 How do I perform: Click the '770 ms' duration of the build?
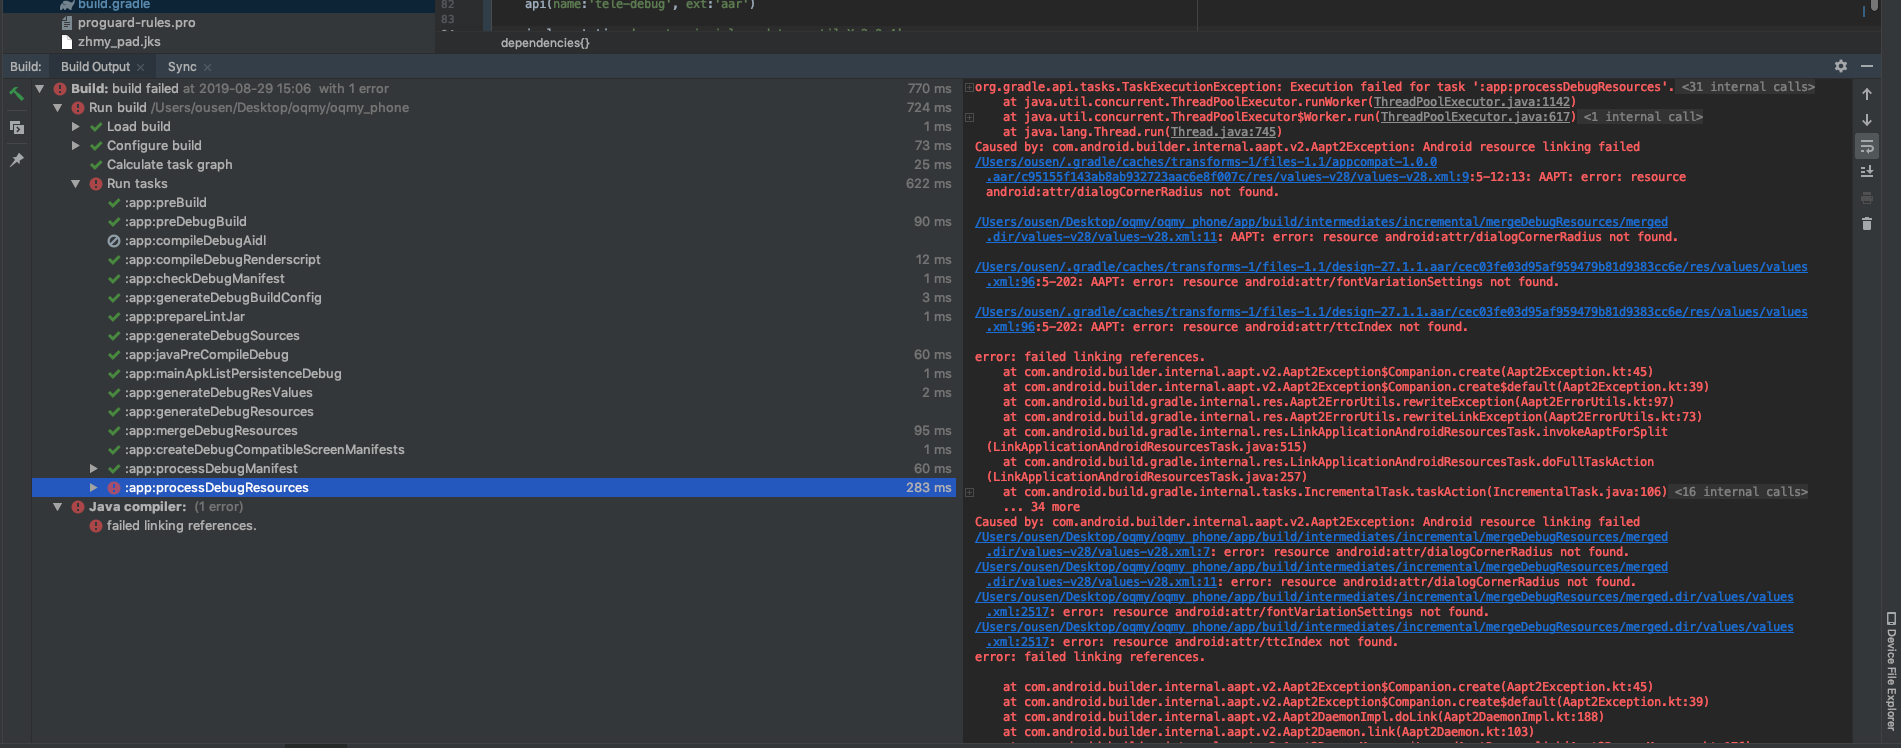(929, 89)
